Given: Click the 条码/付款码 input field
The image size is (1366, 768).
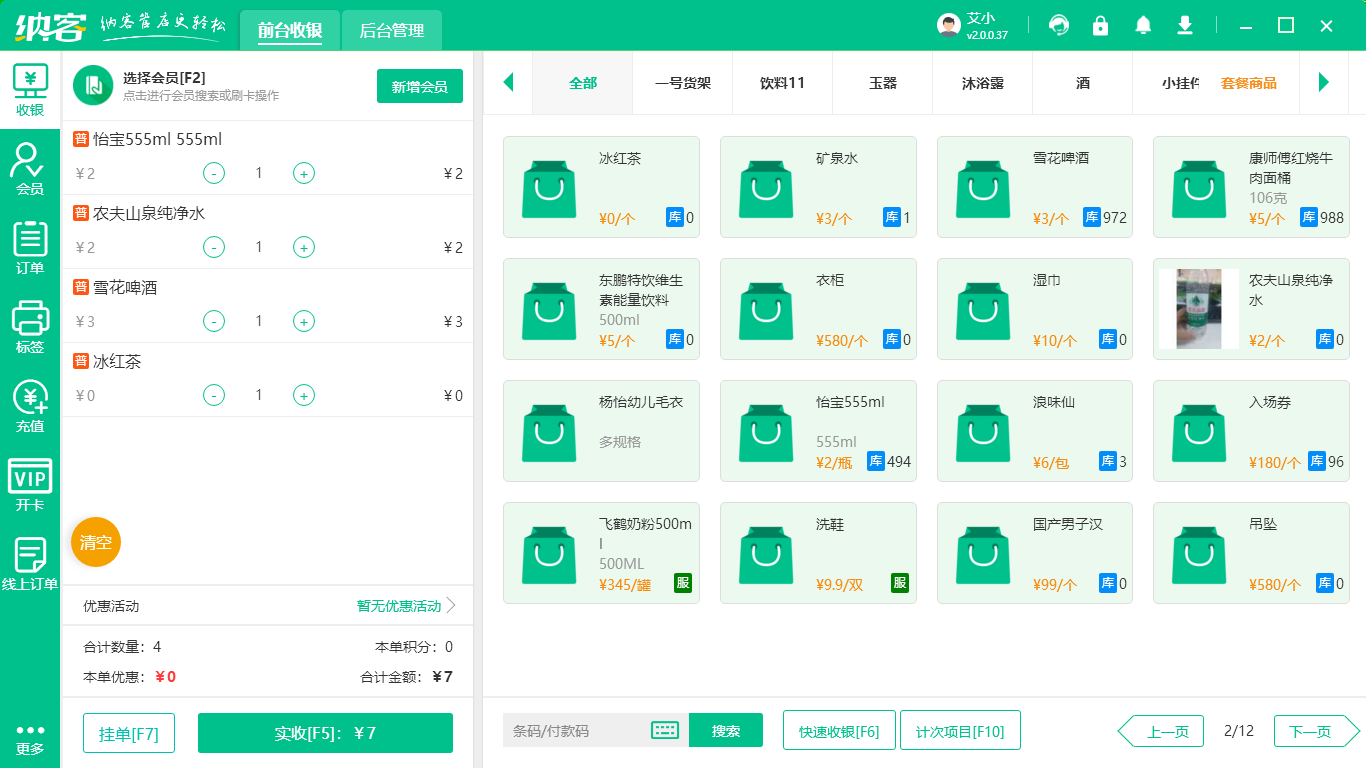Looking at the screenshot, I should point(575,731).
